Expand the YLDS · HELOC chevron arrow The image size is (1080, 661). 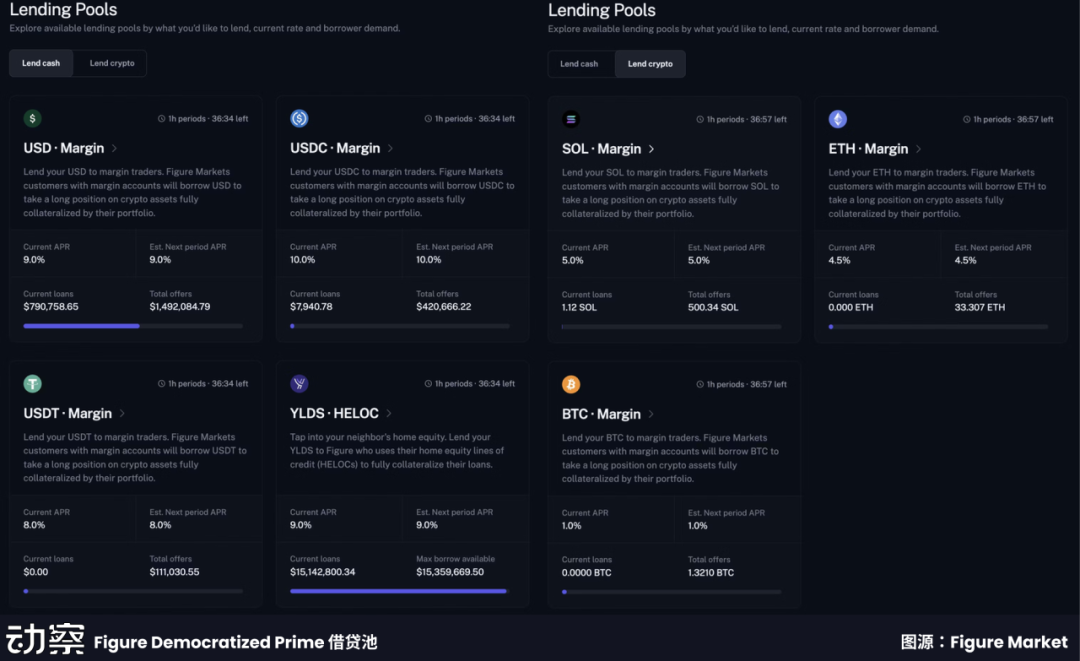click(x=389, y=414)
